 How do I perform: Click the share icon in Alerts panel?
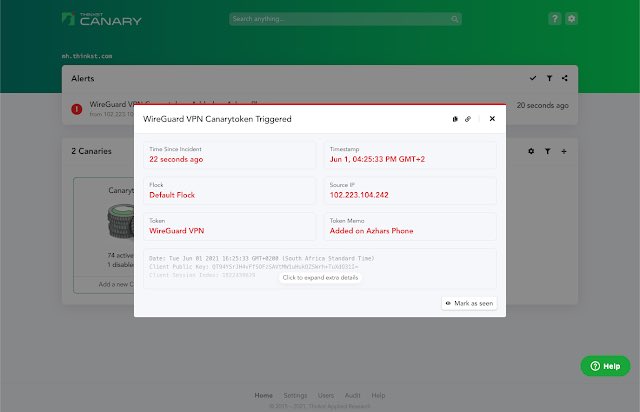pos(564,78)
